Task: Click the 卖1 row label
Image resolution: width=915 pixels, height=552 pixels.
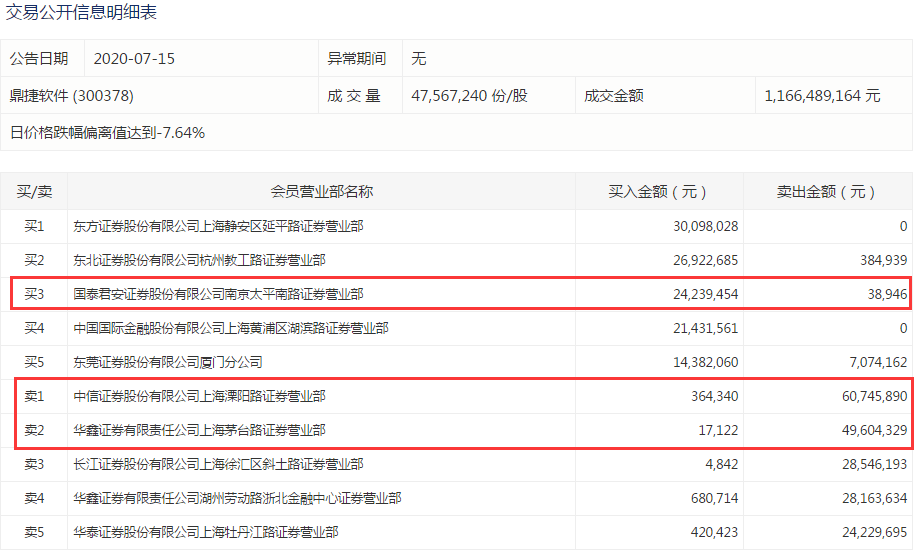Action: (x=34, y=396)
